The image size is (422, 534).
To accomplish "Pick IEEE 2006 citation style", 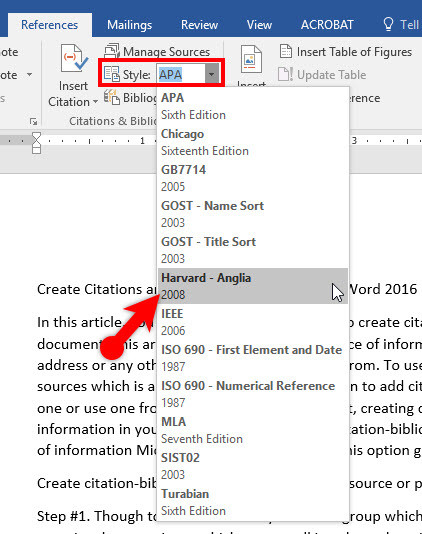I will 253,322.
